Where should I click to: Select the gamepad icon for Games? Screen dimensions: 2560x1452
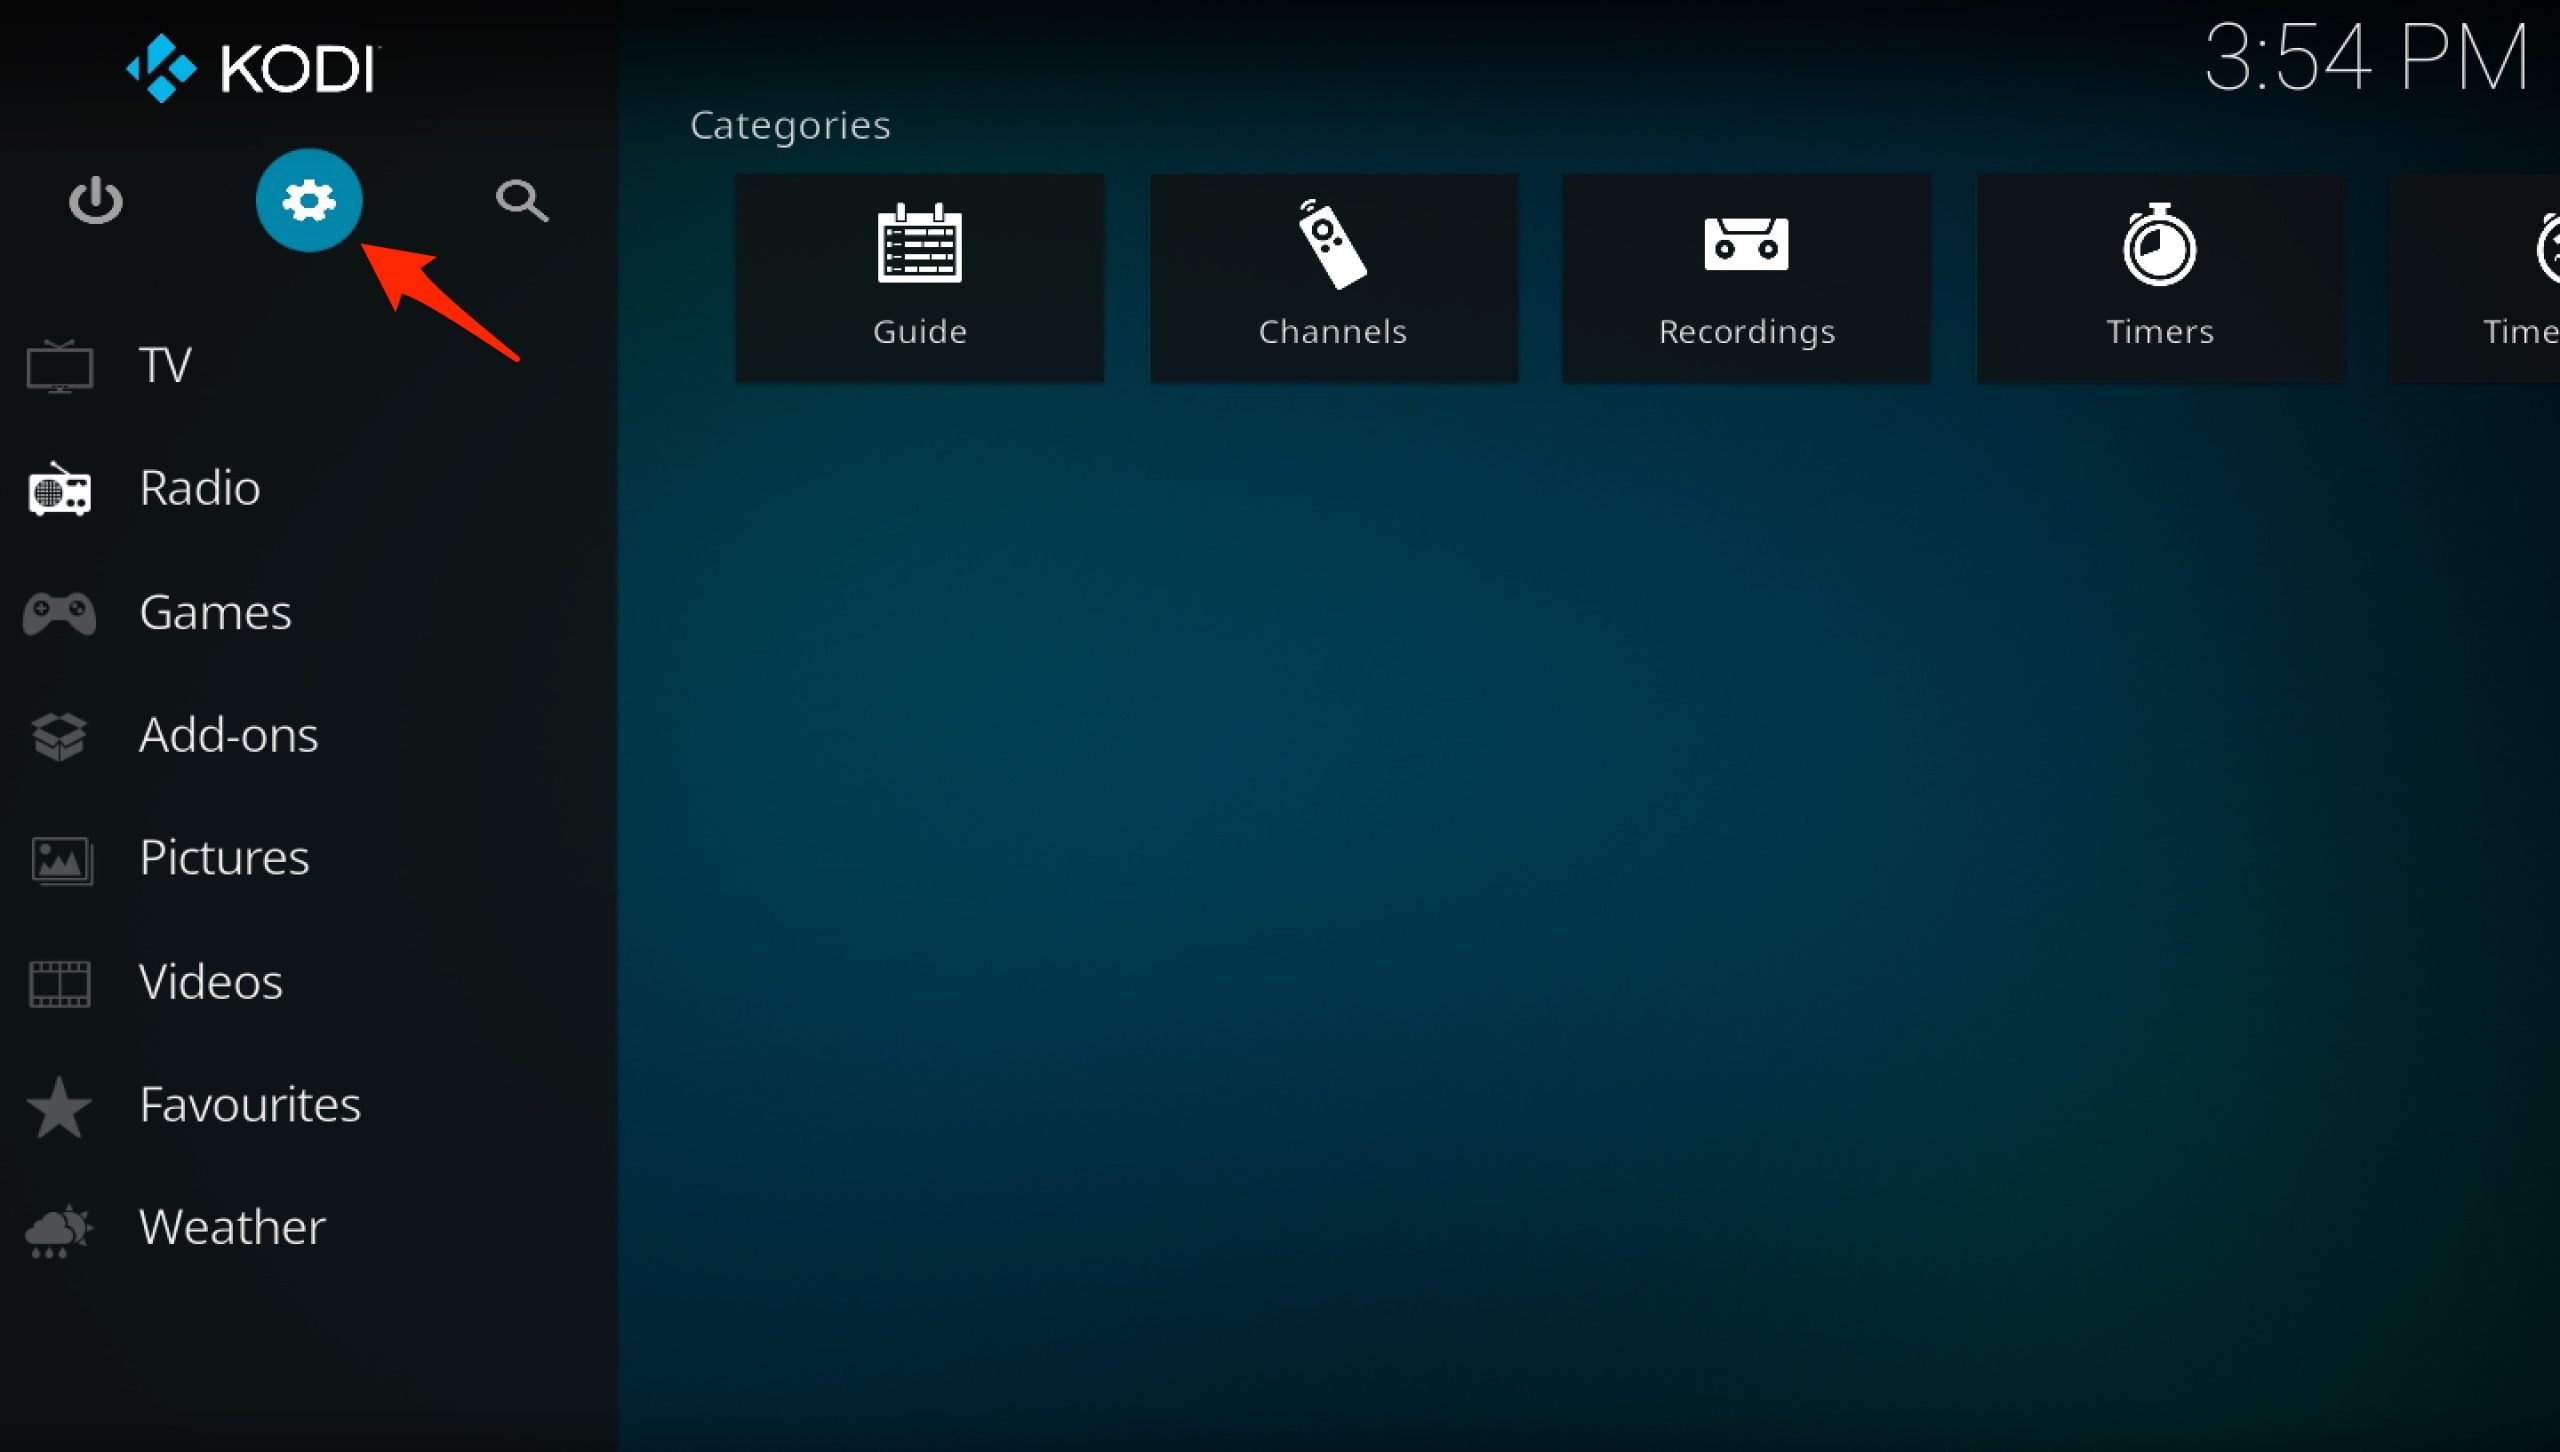[x=61, y=612]
